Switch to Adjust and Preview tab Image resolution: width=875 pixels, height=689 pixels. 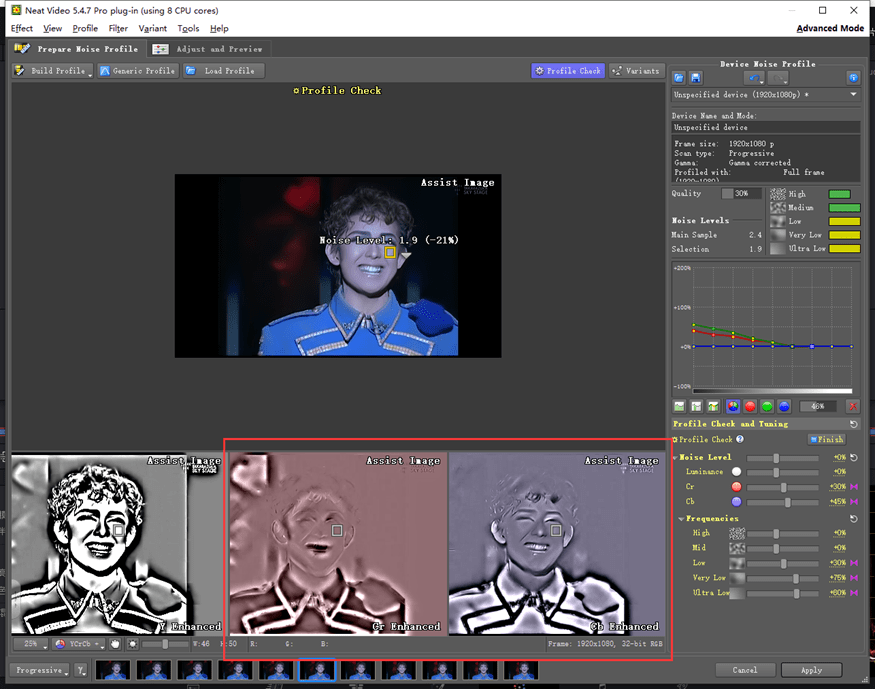pyautogui.click(x=208, y=49)
